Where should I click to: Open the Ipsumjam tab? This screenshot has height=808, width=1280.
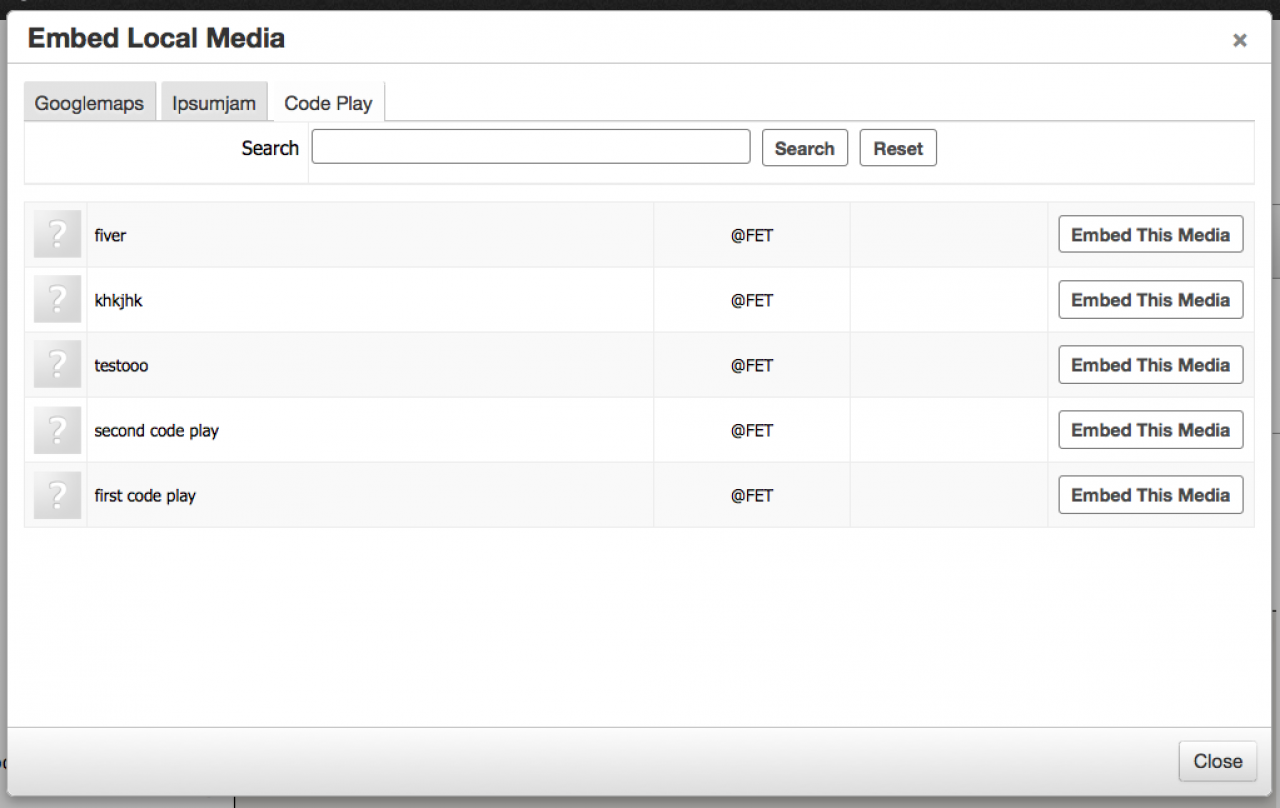214,103
